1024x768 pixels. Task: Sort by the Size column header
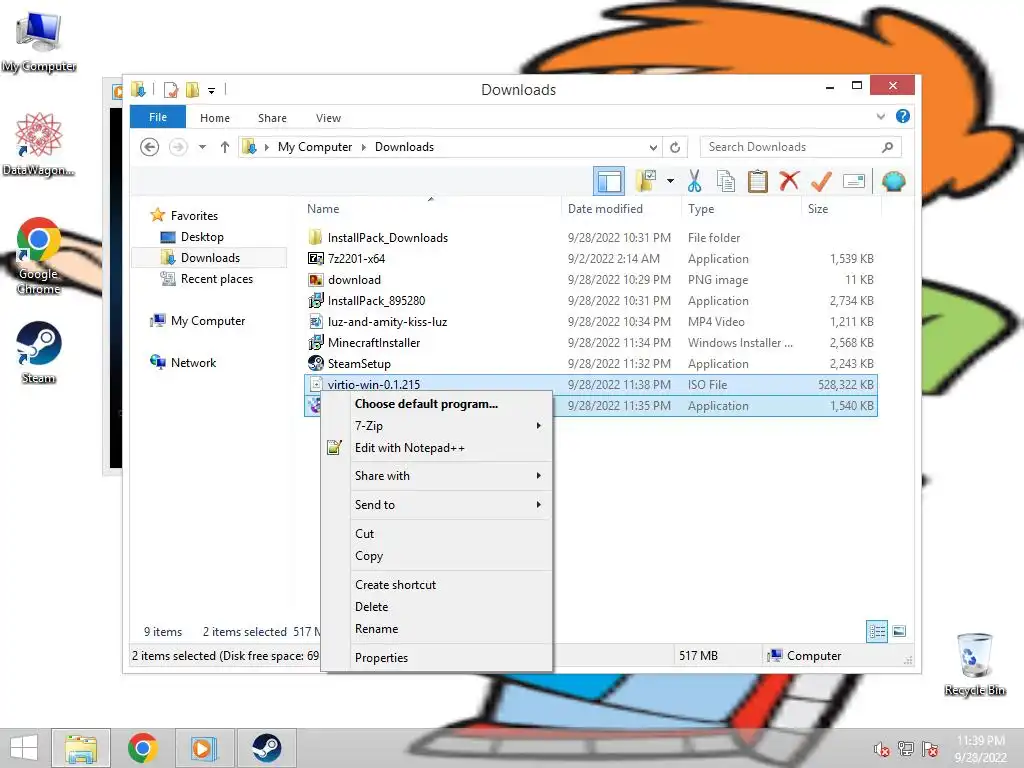point(818,209)
